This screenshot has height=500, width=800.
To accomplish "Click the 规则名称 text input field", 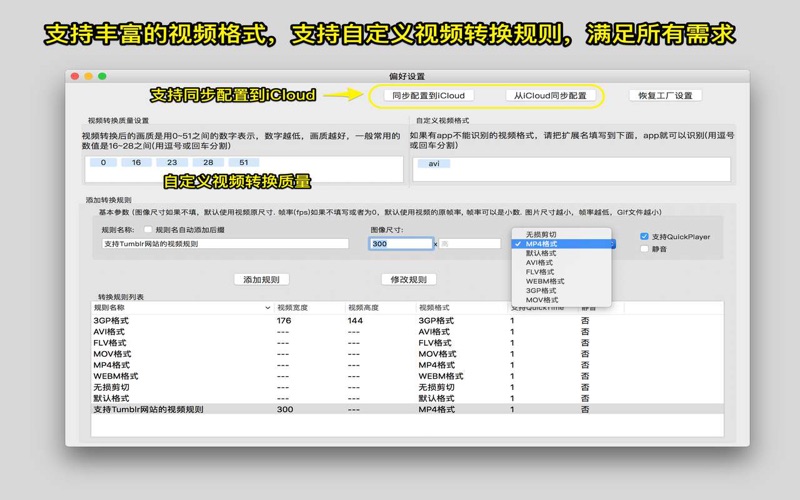I will coord(225,243).
